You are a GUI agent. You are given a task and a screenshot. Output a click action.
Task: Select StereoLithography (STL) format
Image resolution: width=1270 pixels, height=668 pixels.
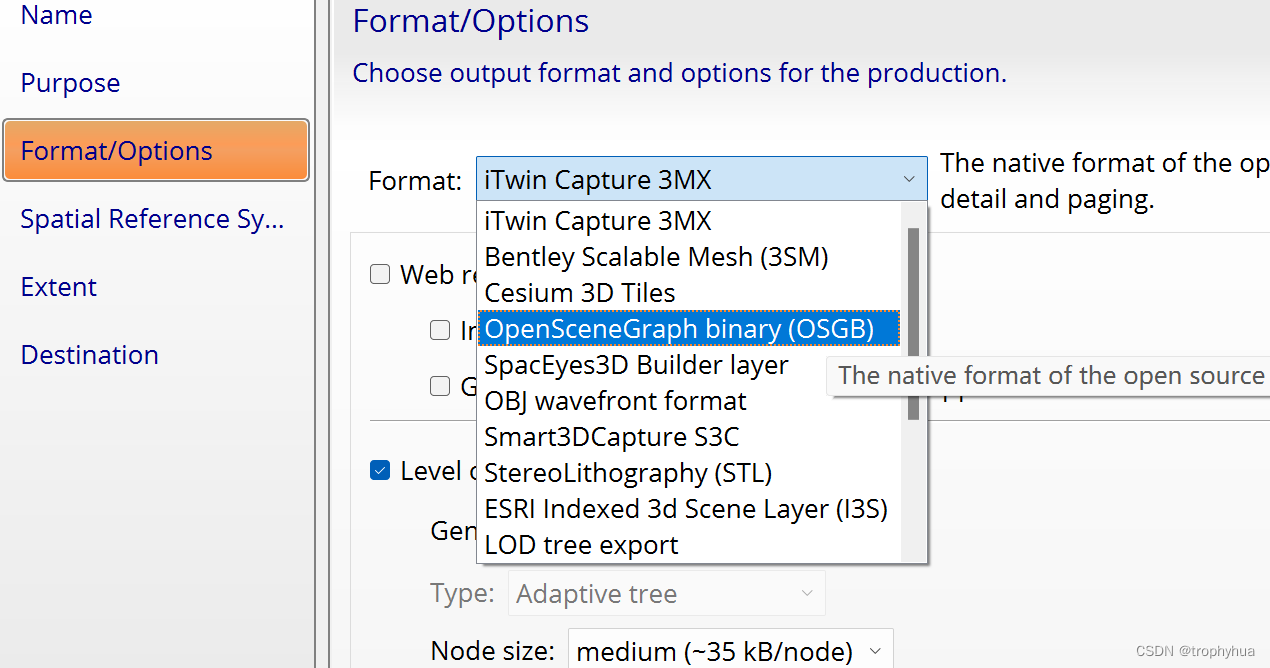point(690,473)
